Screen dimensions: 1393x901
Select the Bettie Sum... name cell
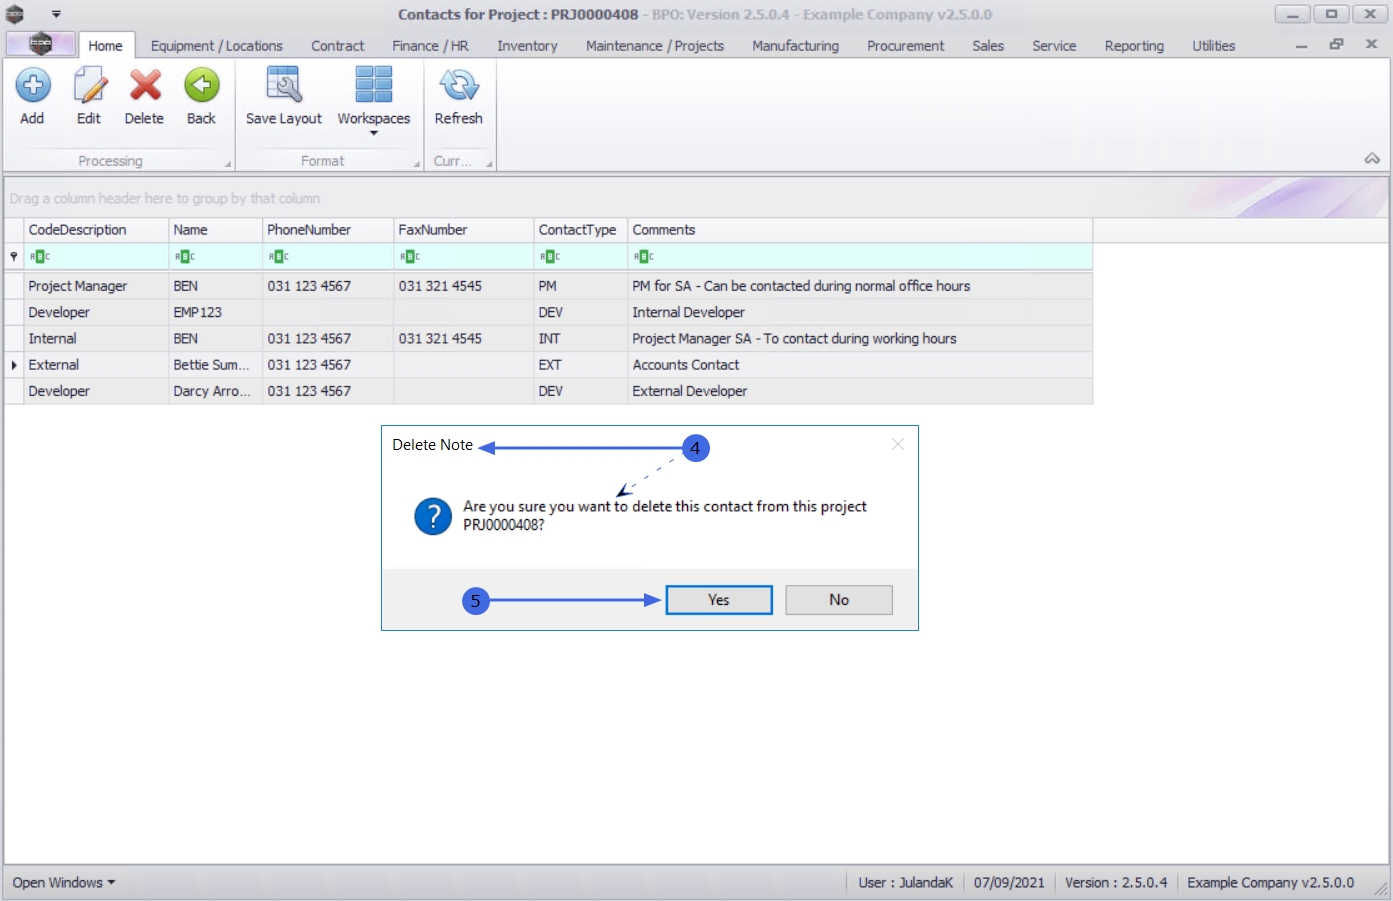click(x=215, y=365)
